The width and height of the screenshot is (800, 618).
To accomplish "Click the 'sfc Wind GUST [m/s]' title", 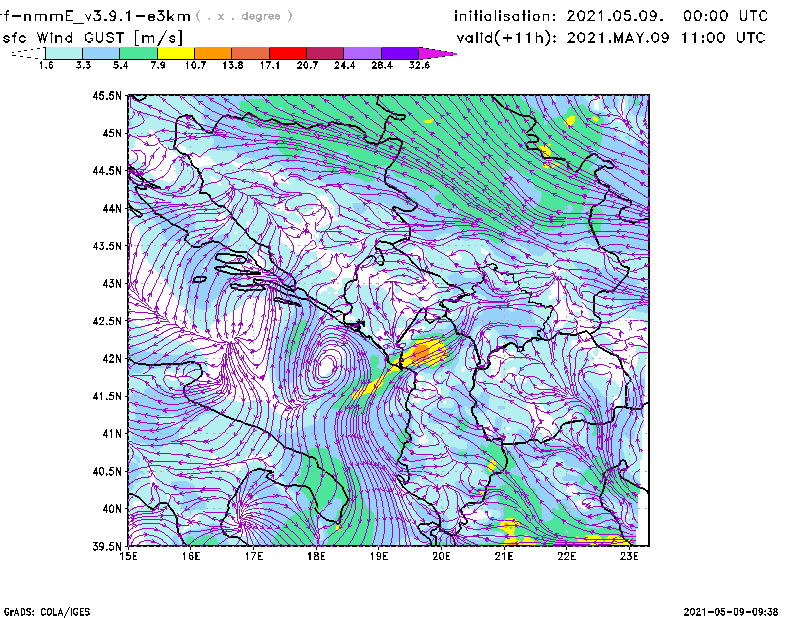I will coord(92,38).
